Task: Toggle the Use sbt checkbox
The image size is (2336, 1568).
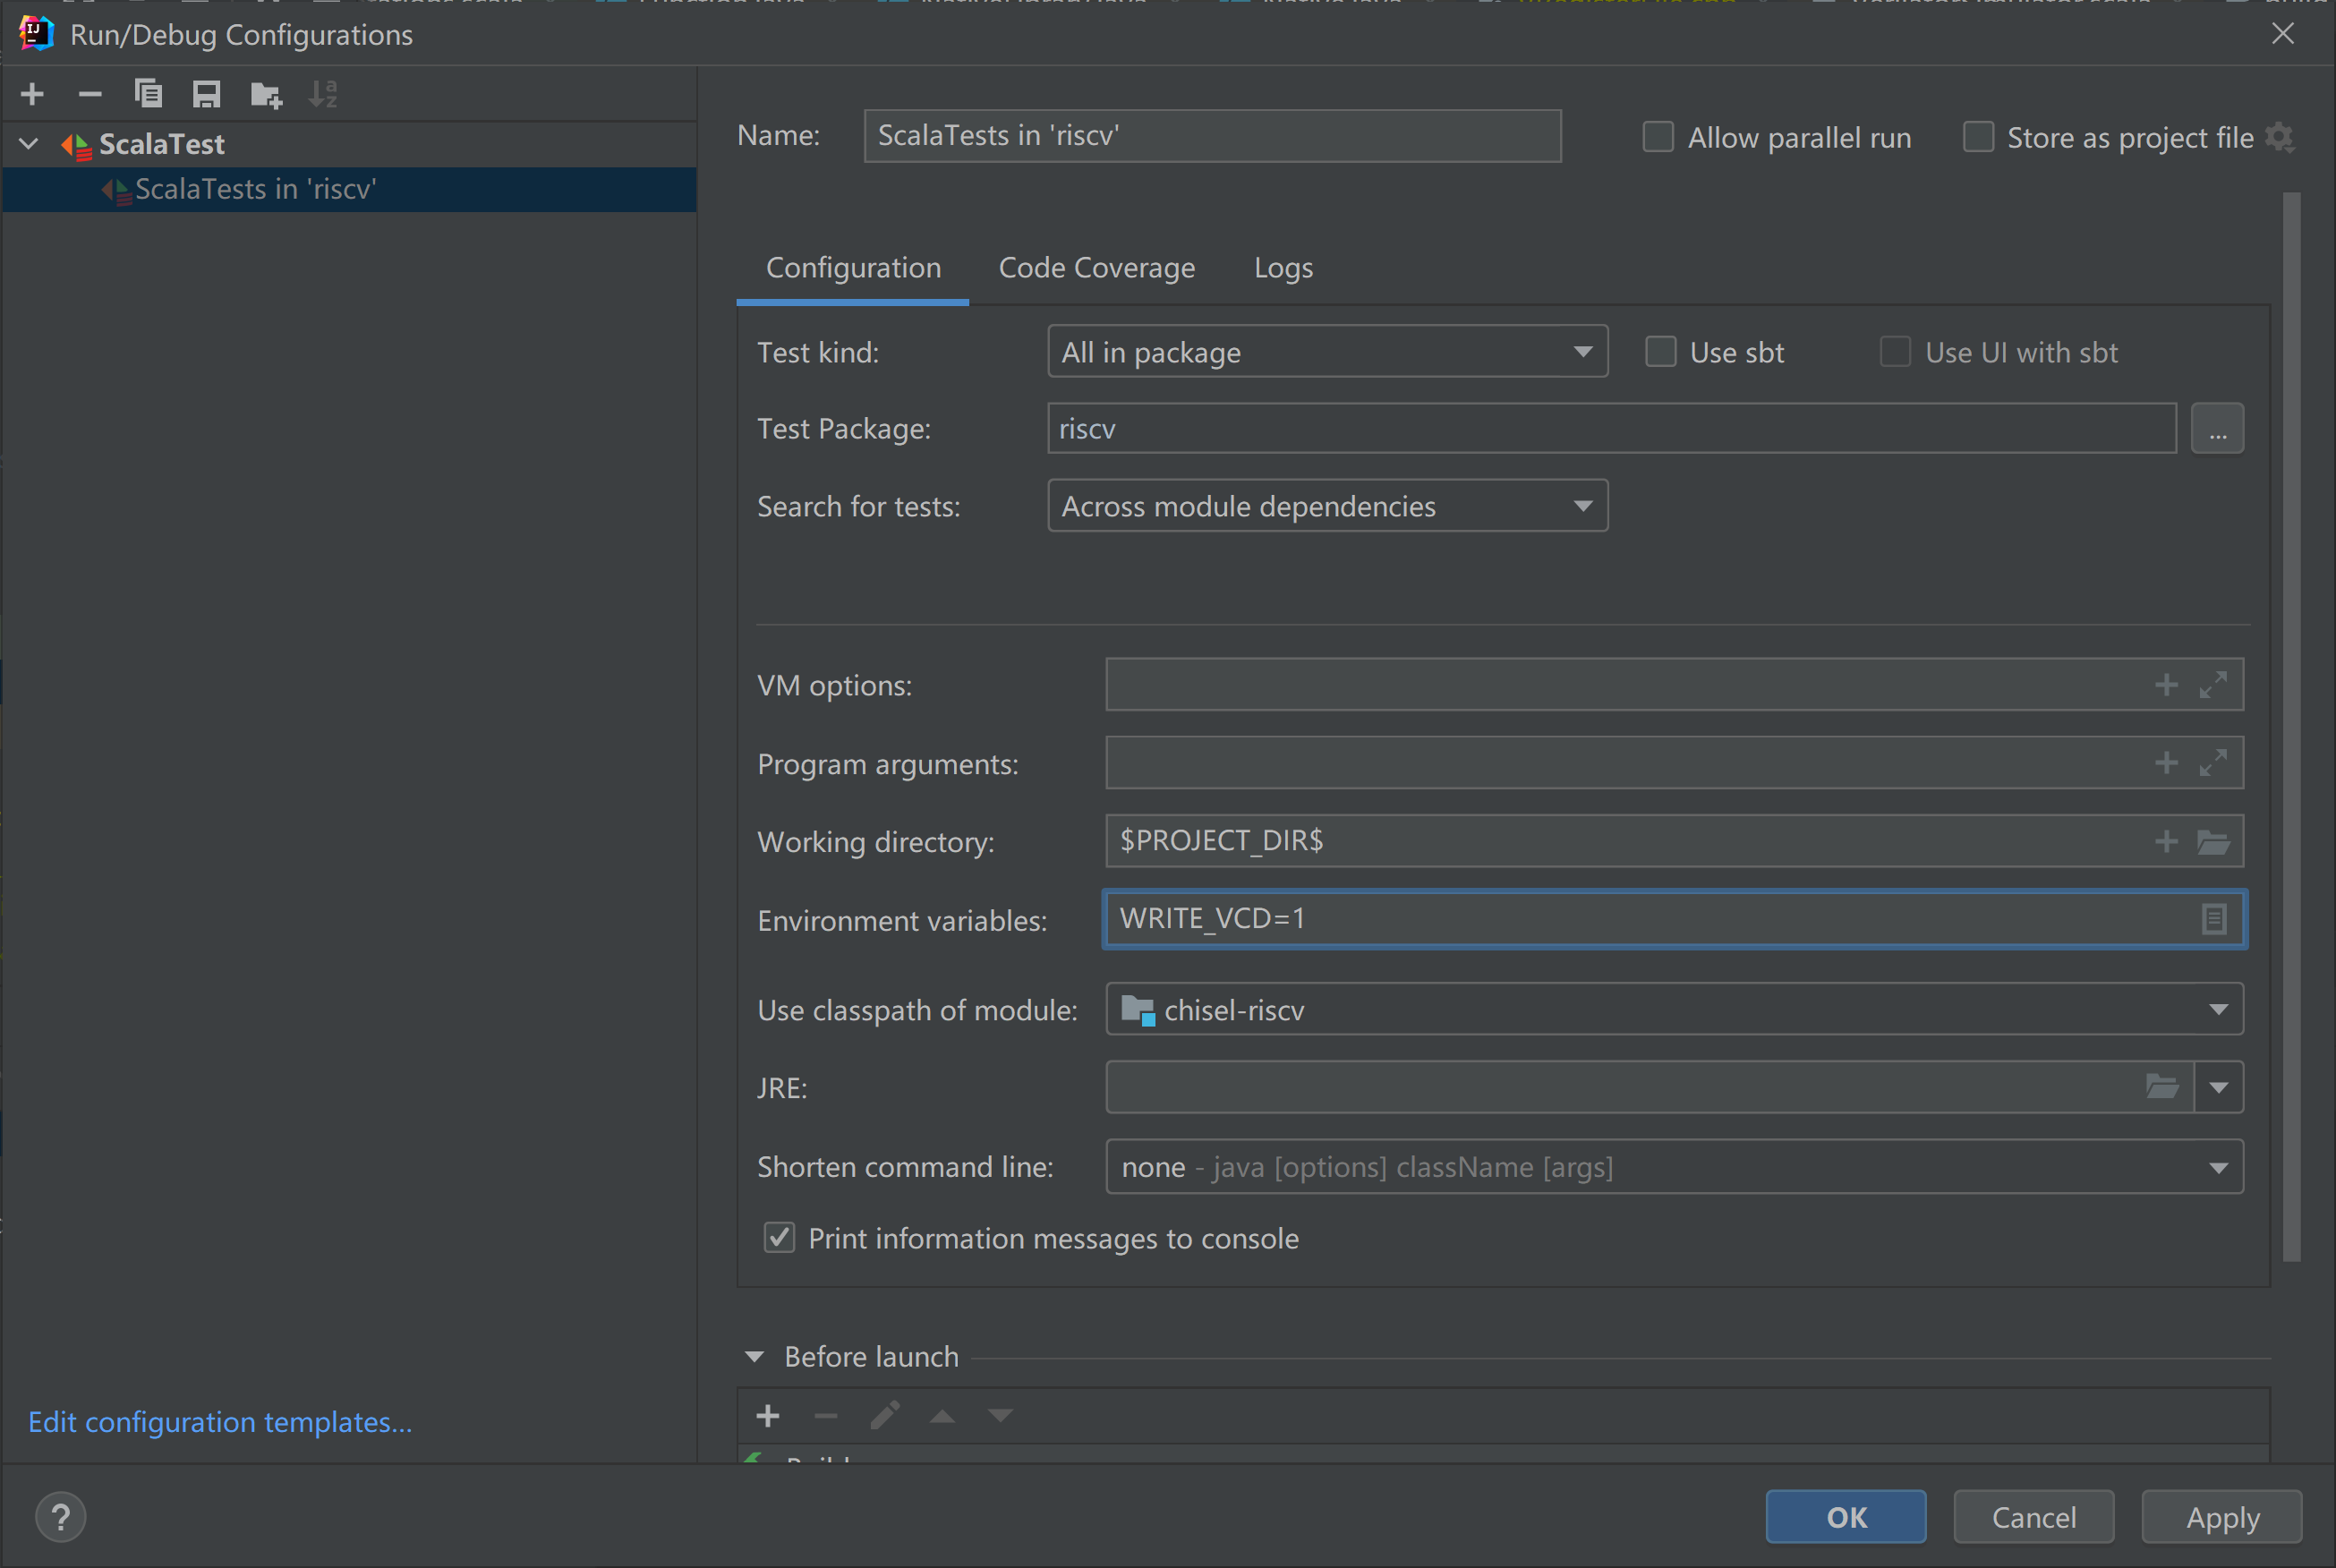Action: point(1661,352)
